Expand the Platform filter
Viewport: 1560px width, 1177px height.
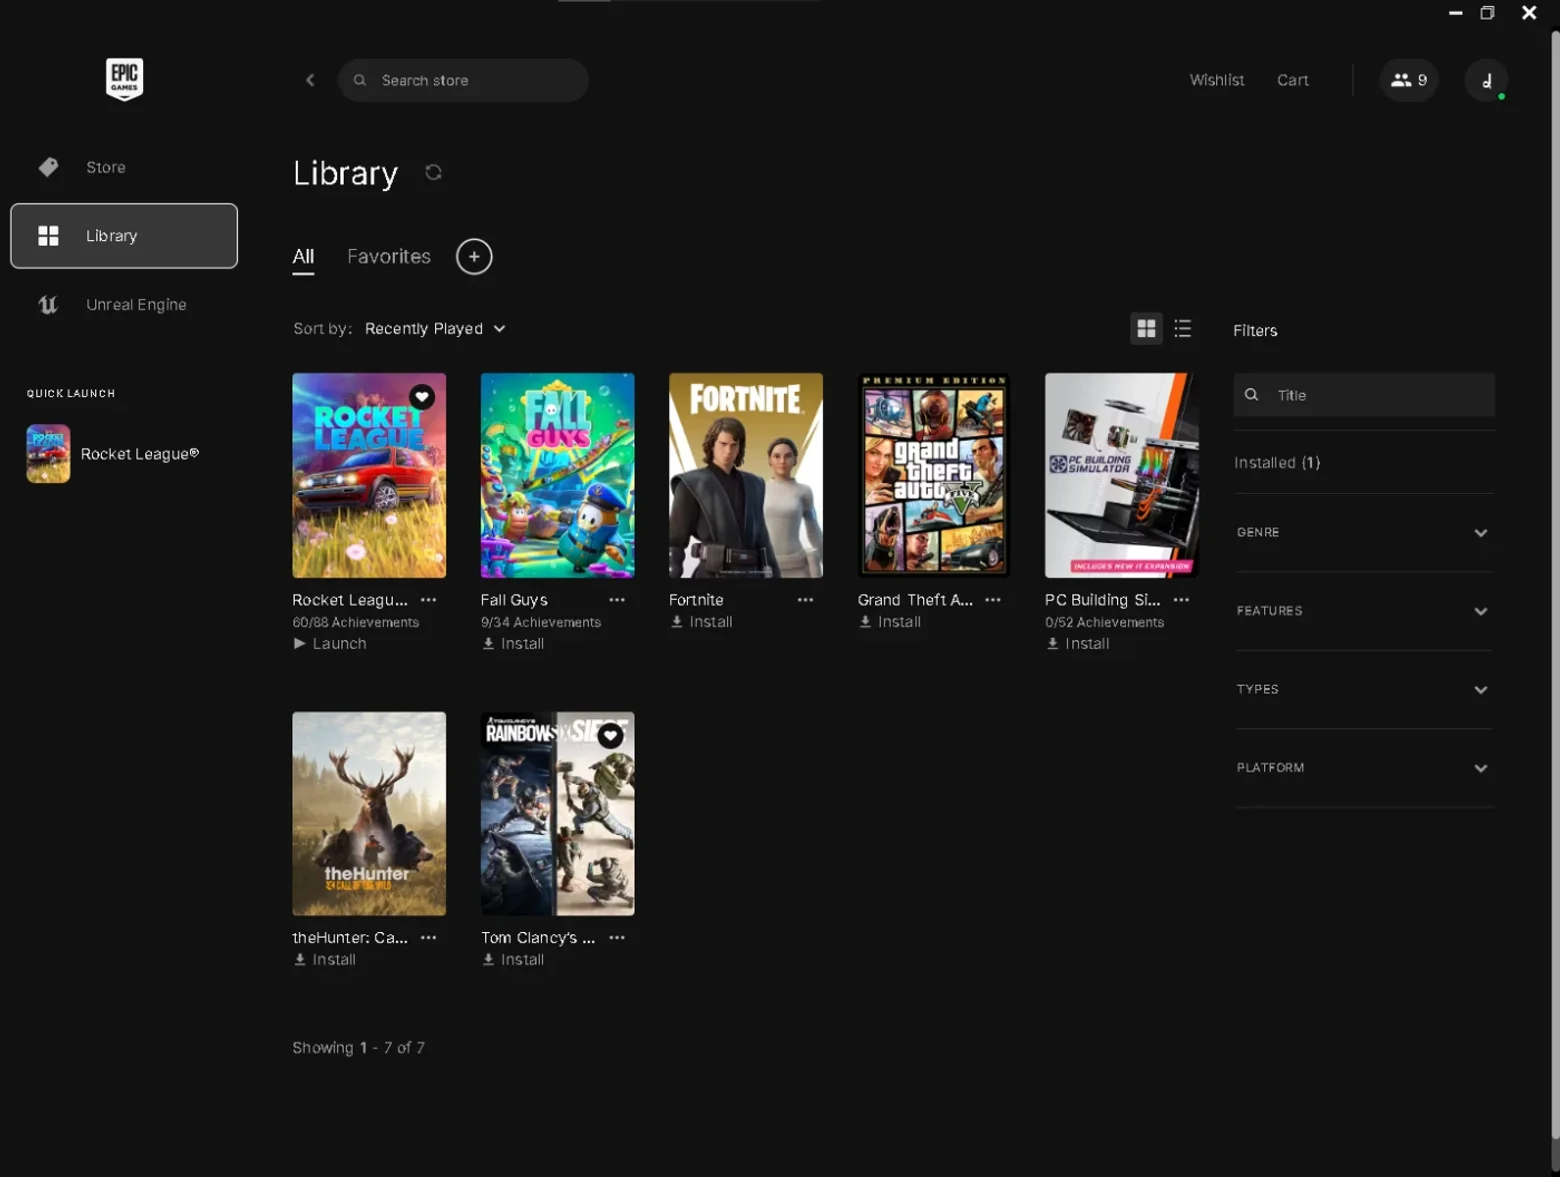1364,768
